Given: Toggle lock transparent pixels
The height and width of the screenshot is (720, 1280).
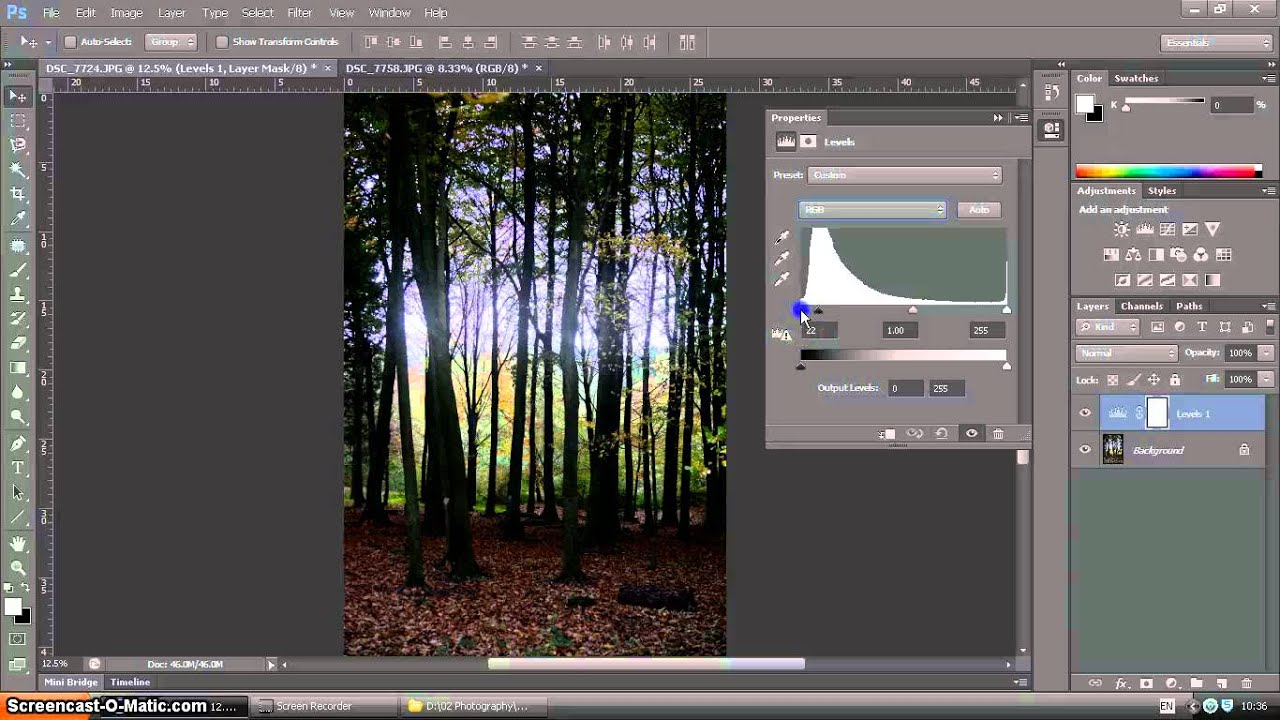Looking at the screenshot, I should click(x=1112, y=380).
